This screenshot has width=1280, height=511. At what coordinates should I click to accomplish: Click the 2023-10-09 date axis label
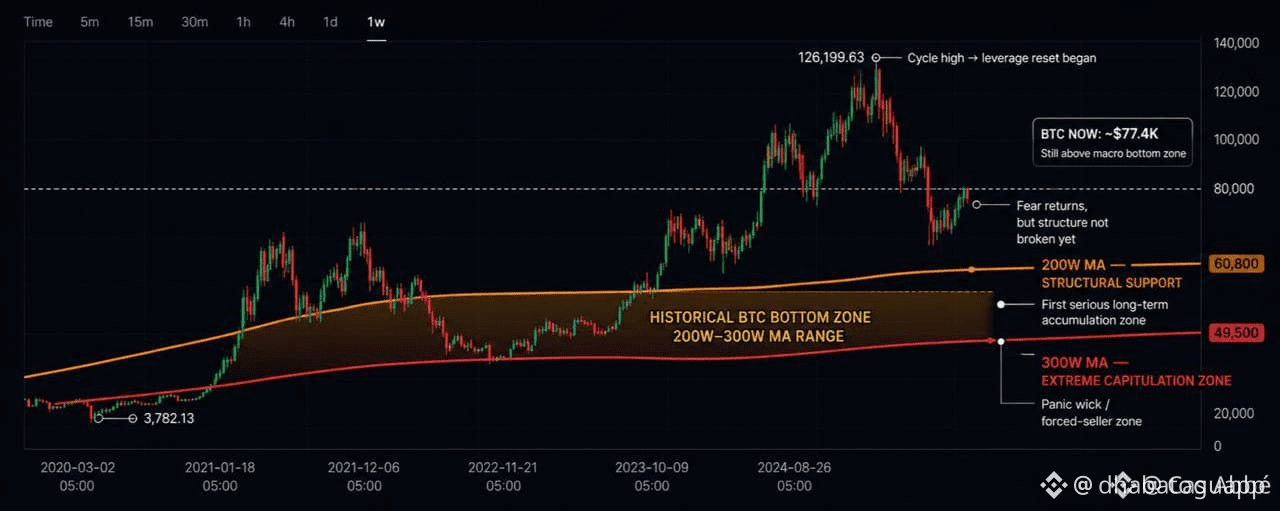point(651,476)
